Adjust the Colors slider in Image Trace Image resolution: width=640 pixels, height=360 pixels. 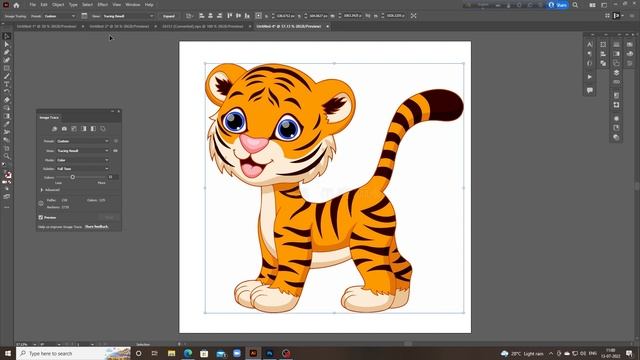73,177
